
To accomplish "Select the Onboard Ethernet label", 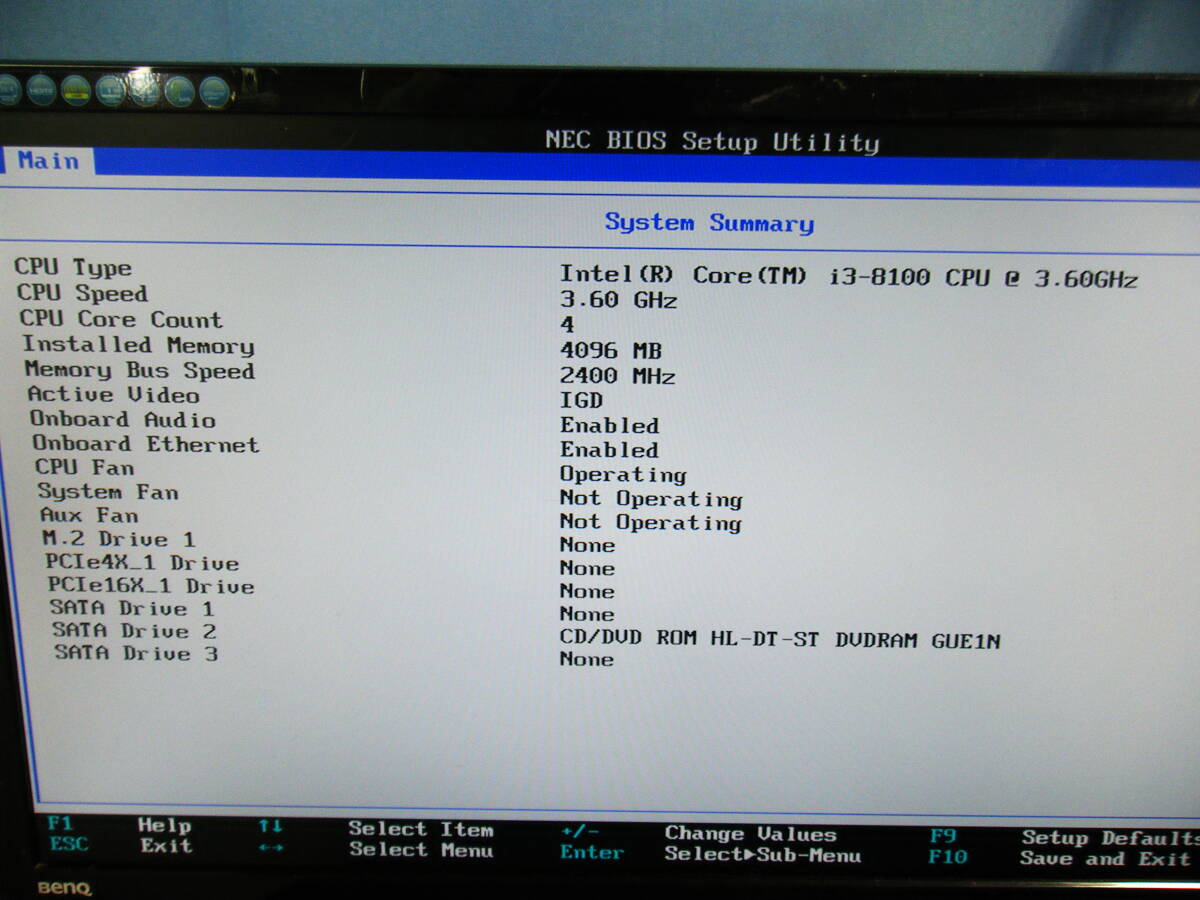I will tap(145, 443).
